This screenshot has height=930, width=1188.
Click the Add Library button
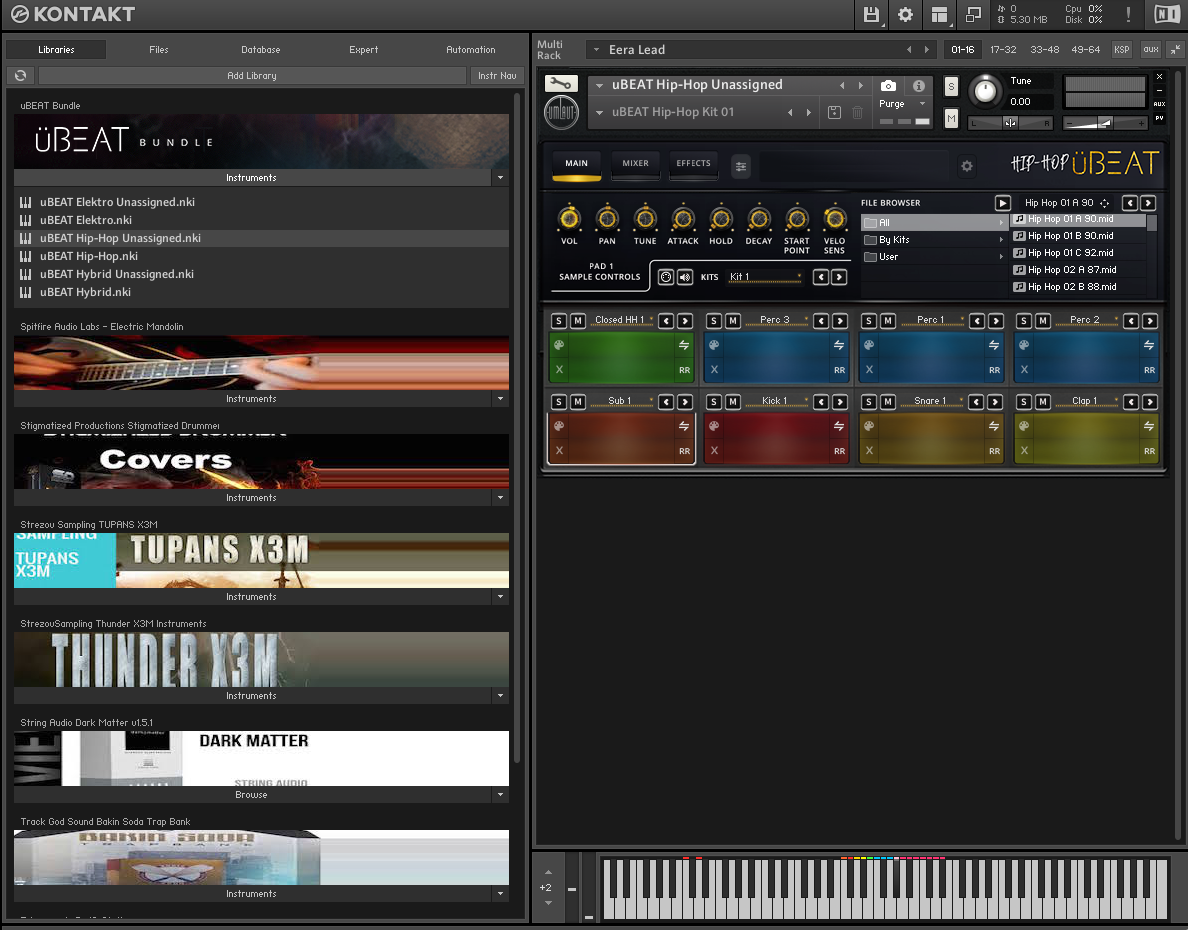coord(252,76)
